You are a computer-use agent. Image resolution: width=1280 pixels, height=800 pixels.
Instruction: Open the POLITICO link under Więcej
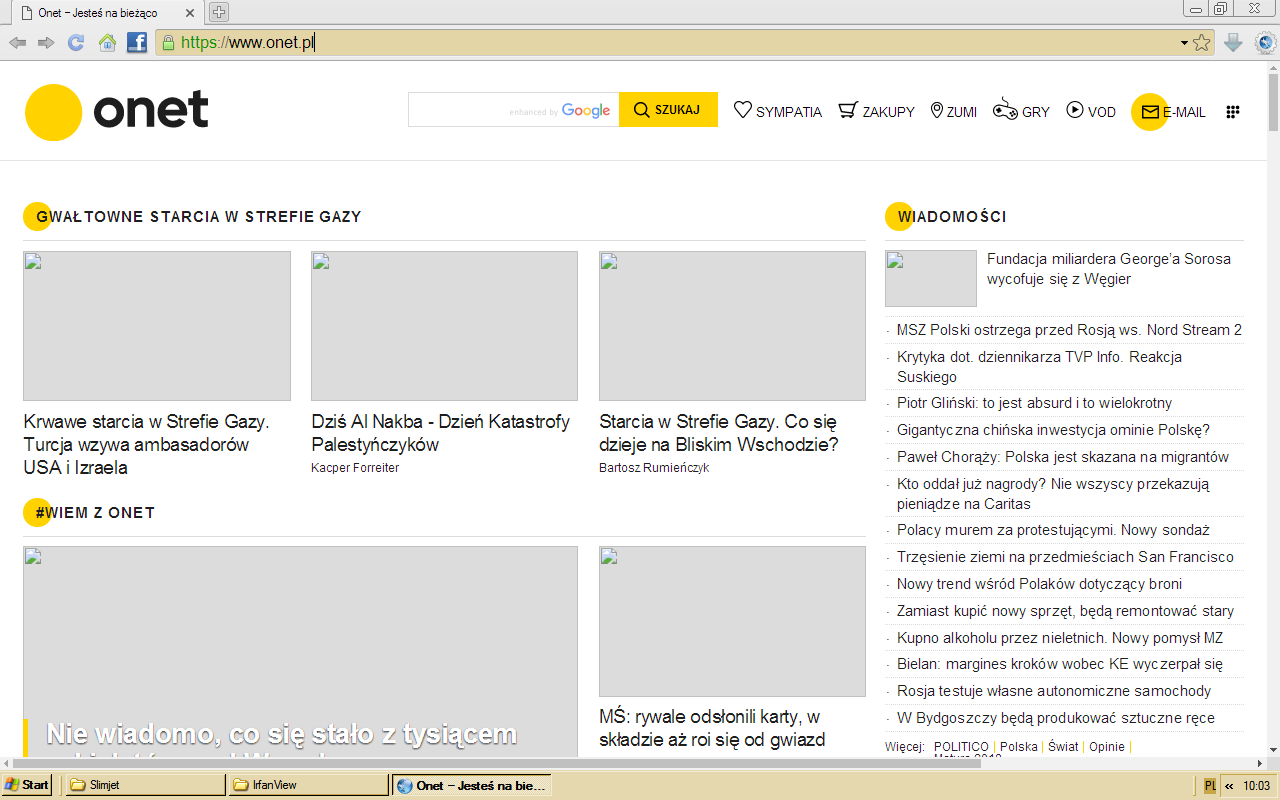click(x=960, y=747)
